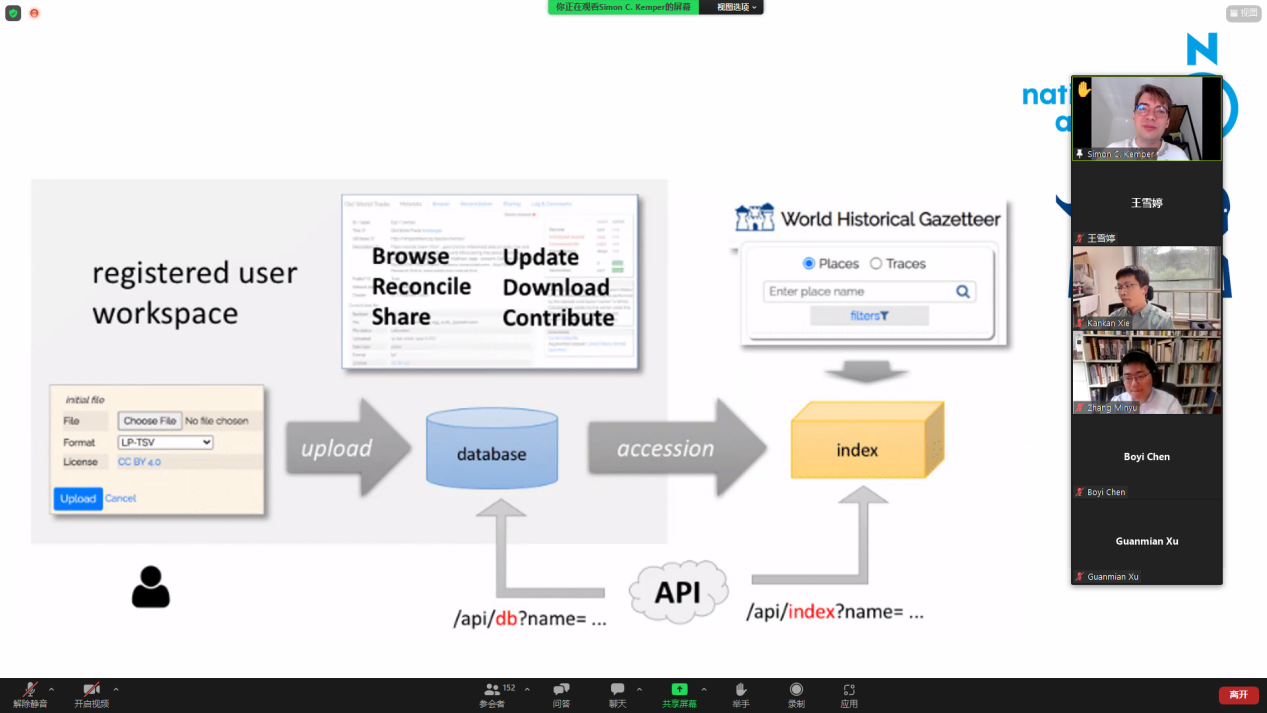The width and height of the screenshot is (1267, 713).
Task: Expand the audio options arrow beside mute
Action: click(x=51, y=689)
